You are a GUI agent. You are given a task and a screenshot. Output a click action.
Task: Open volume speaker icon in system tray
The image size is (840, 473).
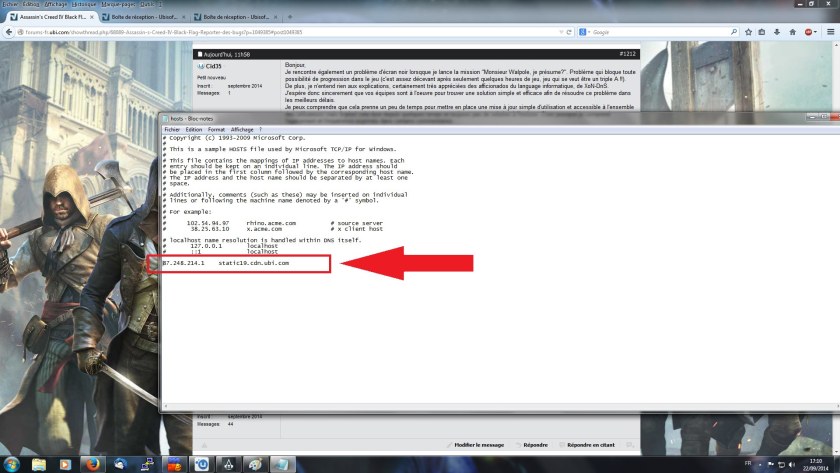click(x=792, y=464)
